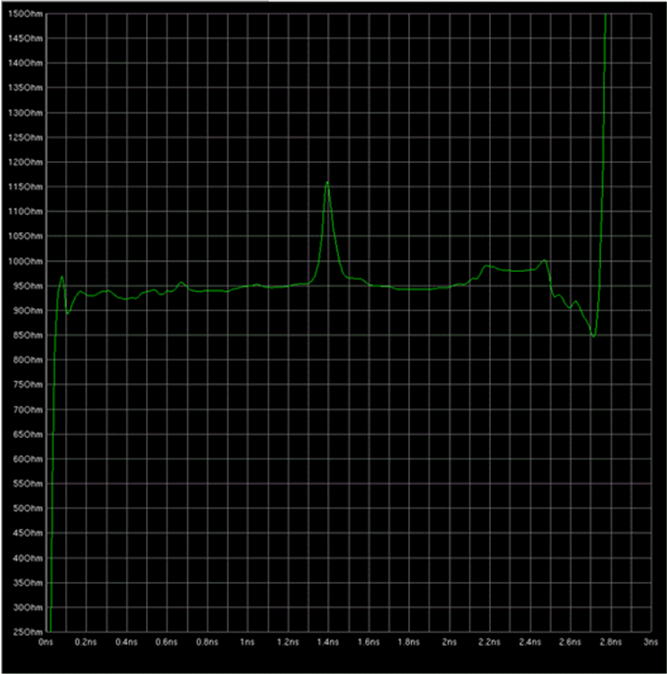The width and height of the screenshot is (667, 674).
Task: Click the 0.2ns time axis label
Action: [86, 642]
